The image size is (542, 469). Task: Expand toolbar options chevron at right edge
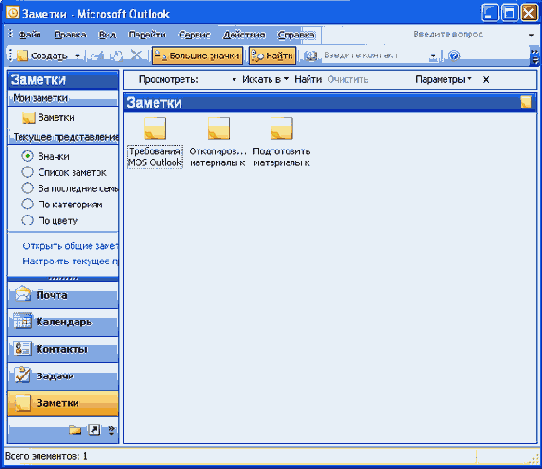(x=535, y=56)
